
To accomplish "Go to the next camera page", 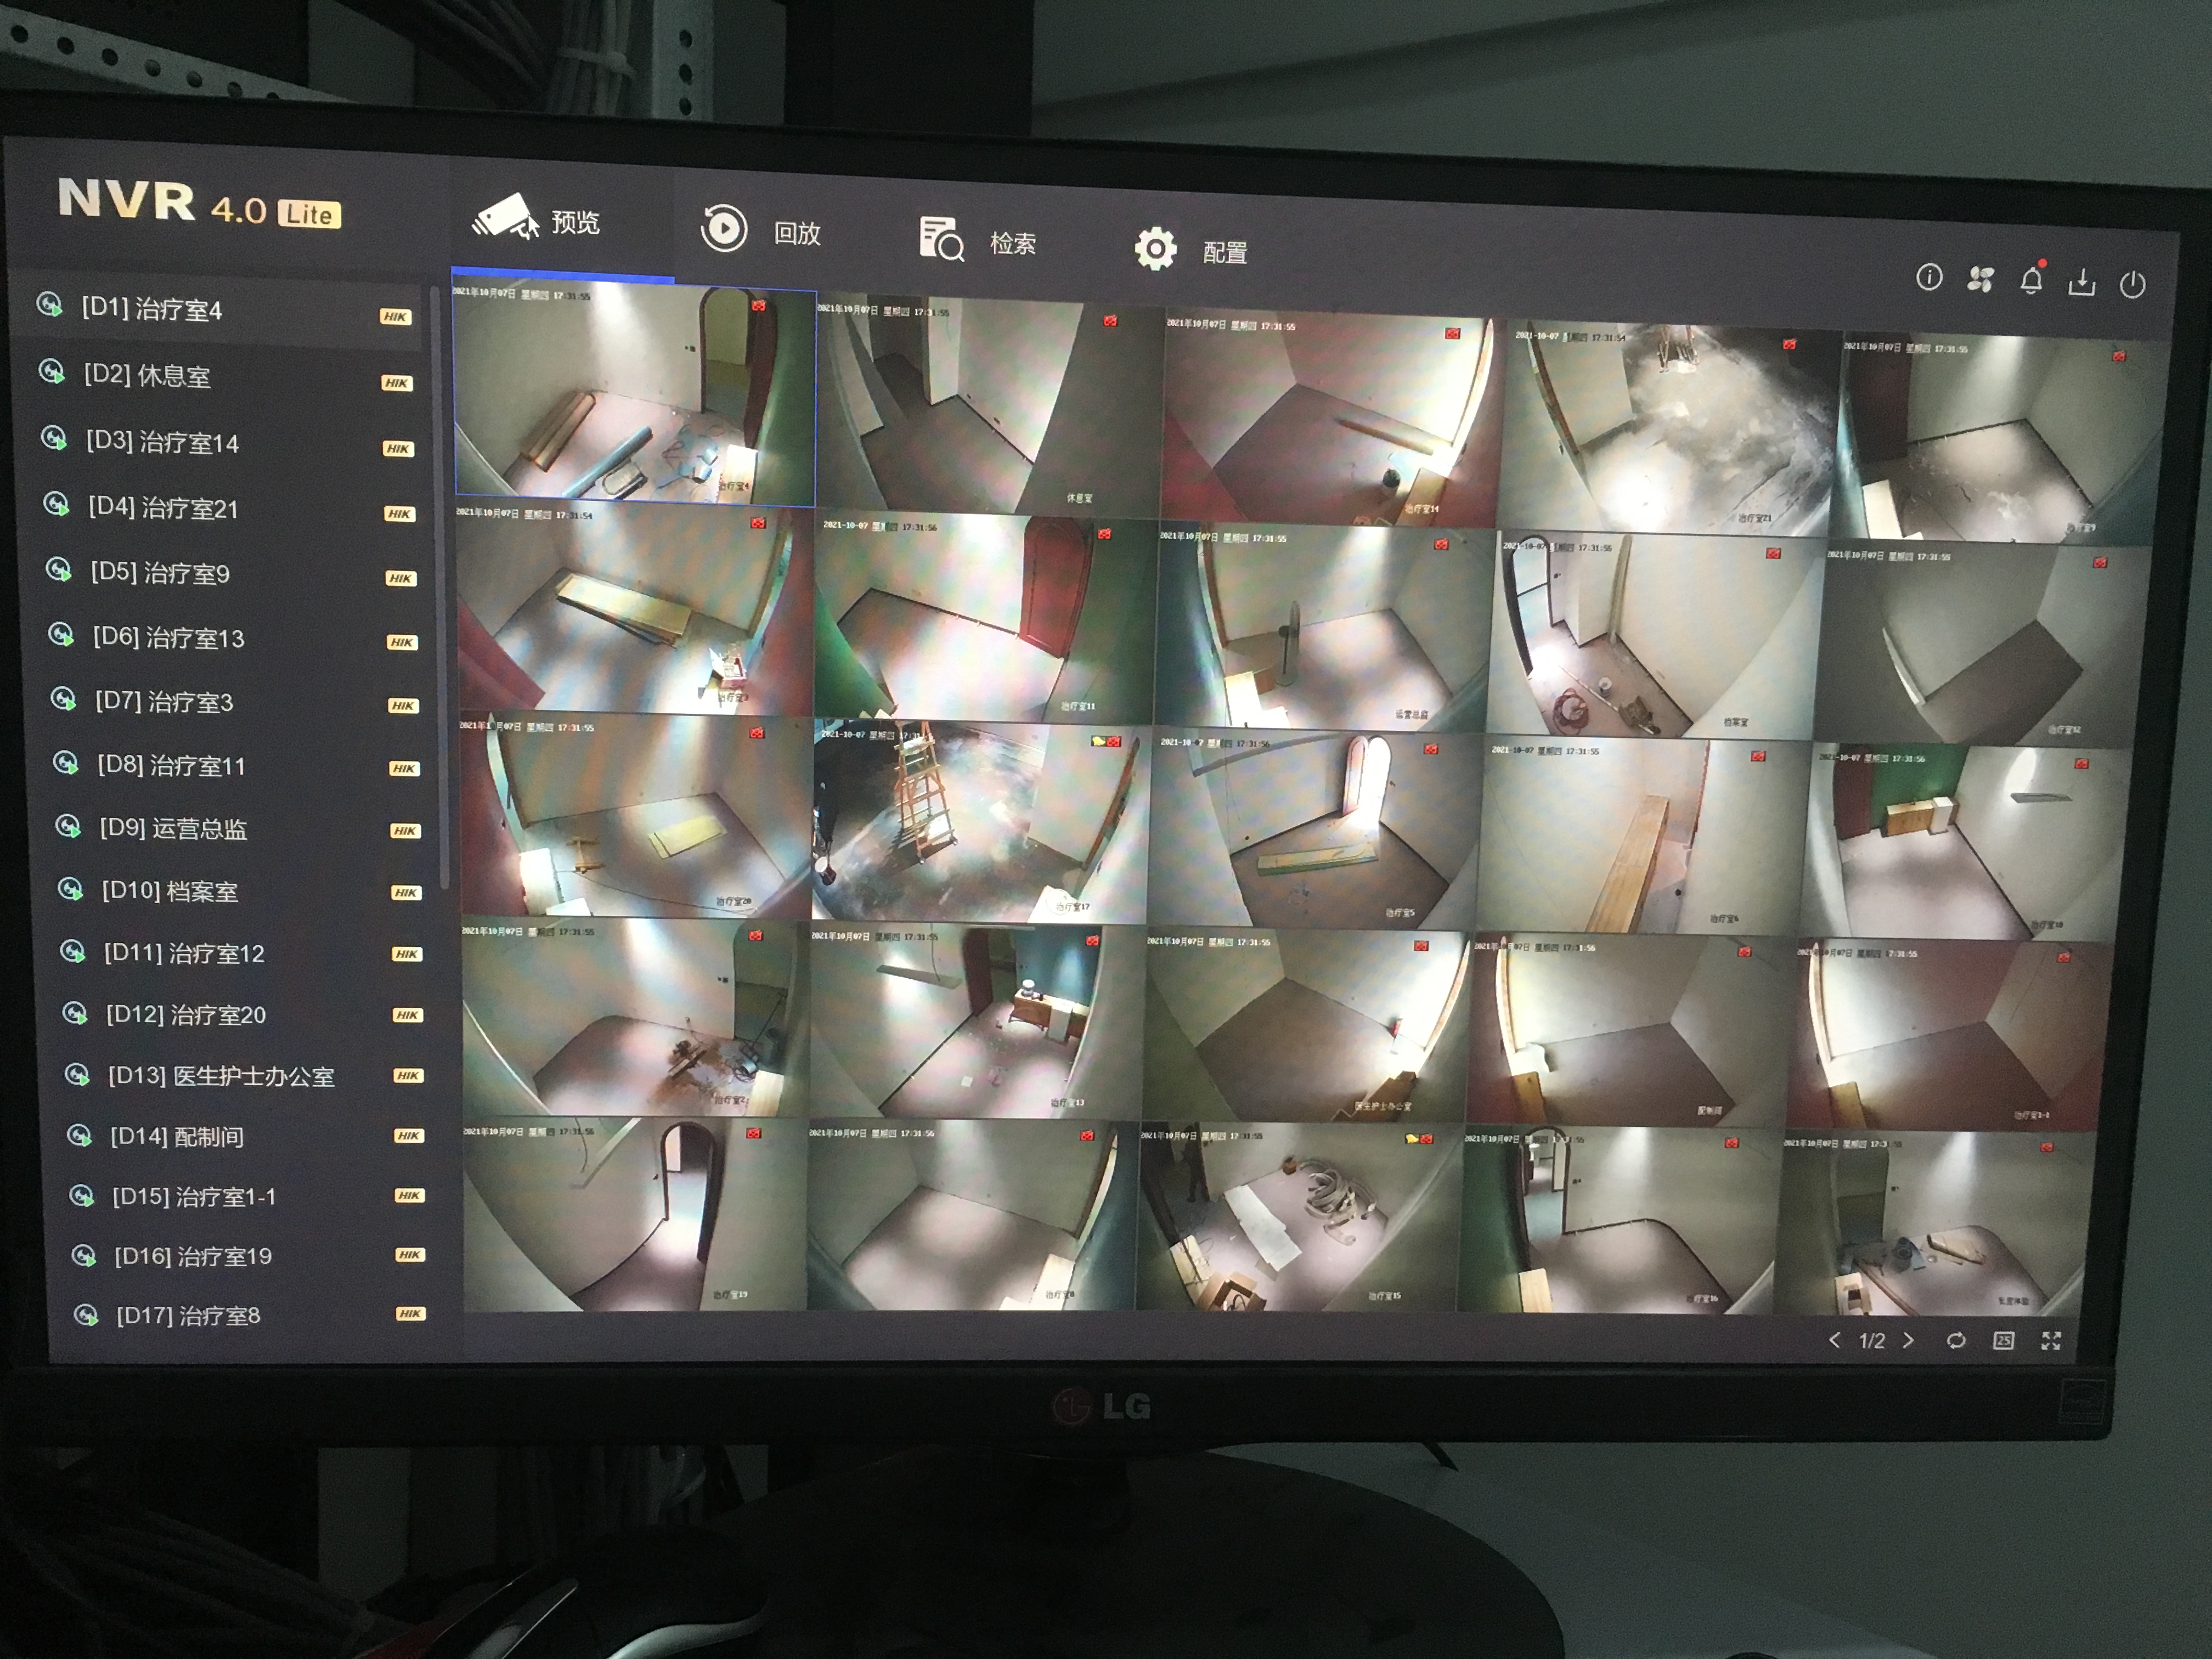I will point(1908,1340).
